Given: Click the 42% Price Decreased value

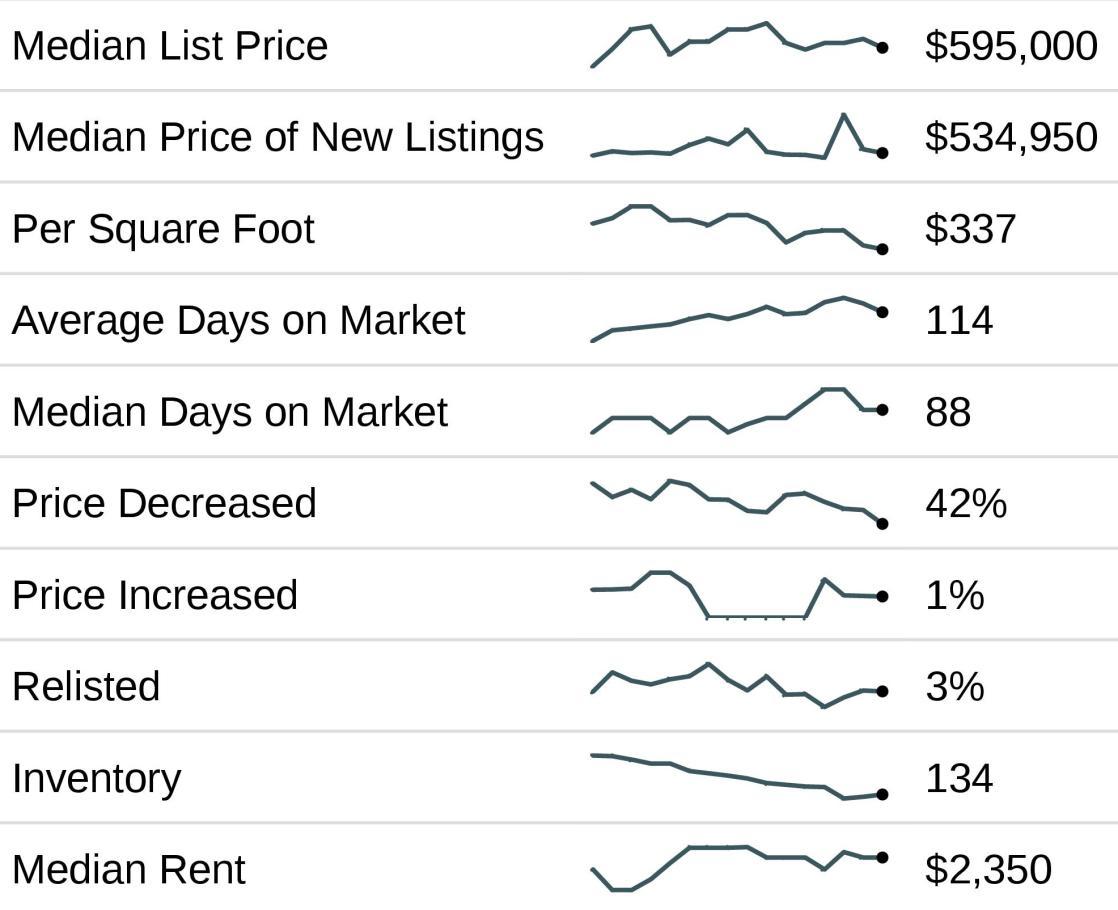Looking at the screenshot, I should (966, 503).
